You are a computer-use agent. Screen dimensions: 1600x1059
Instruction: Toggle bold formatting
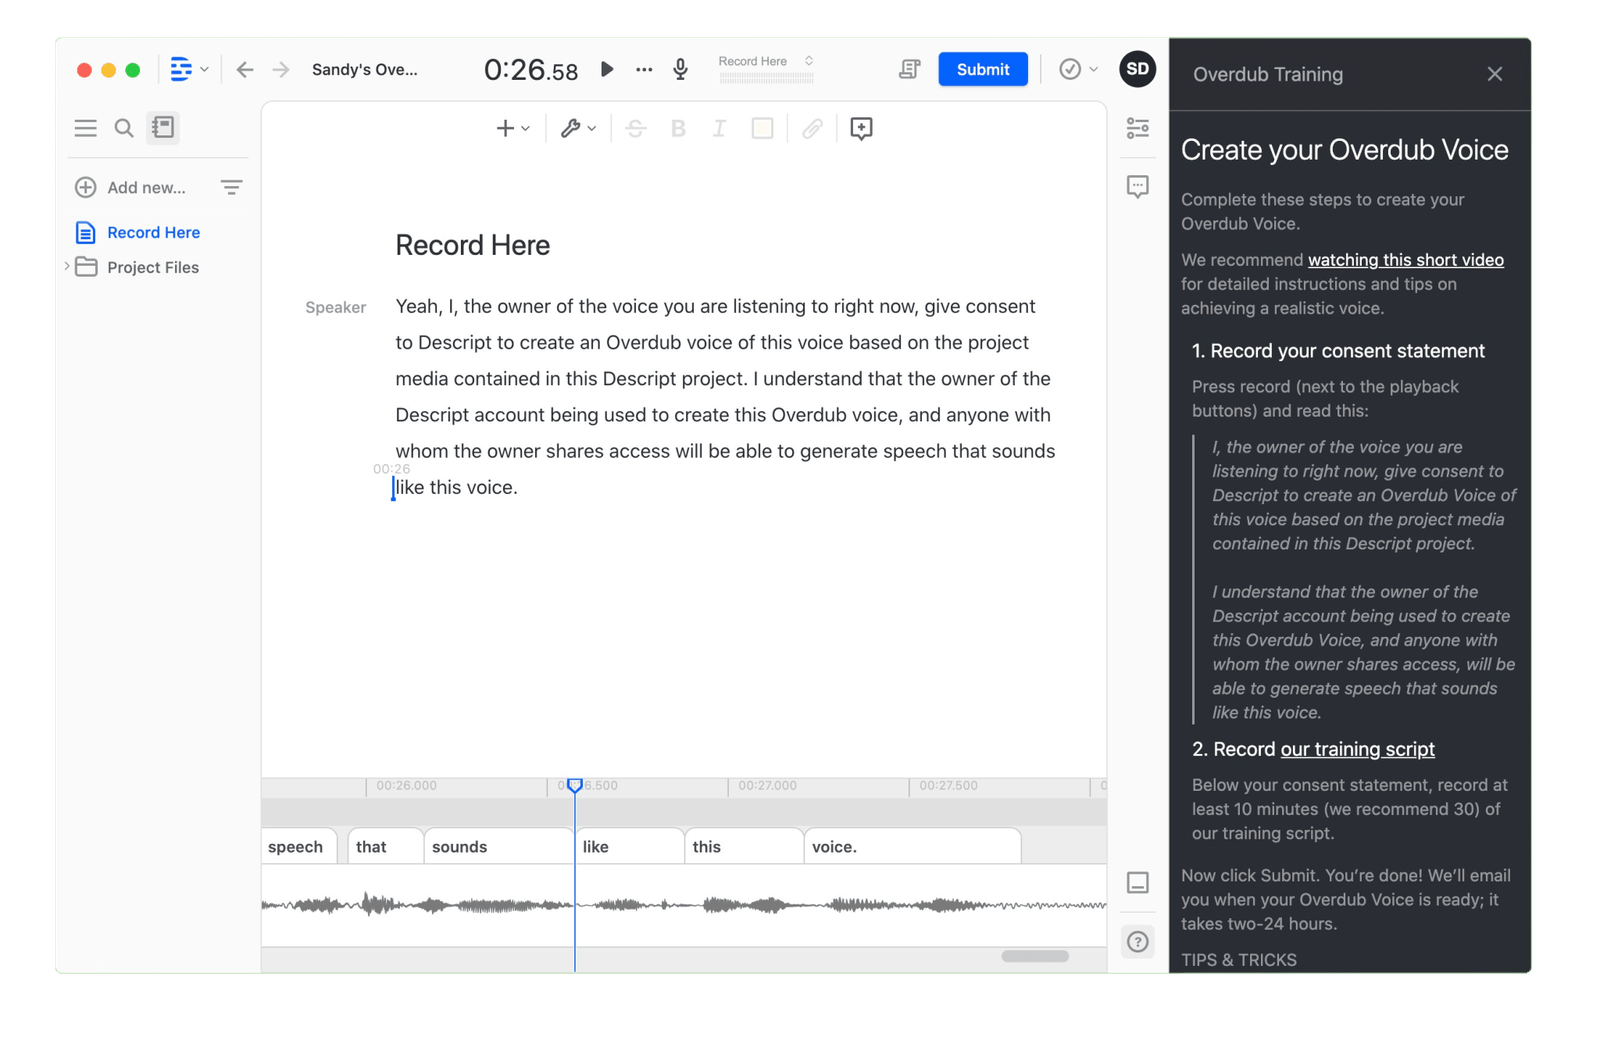(x=678, y=128)
